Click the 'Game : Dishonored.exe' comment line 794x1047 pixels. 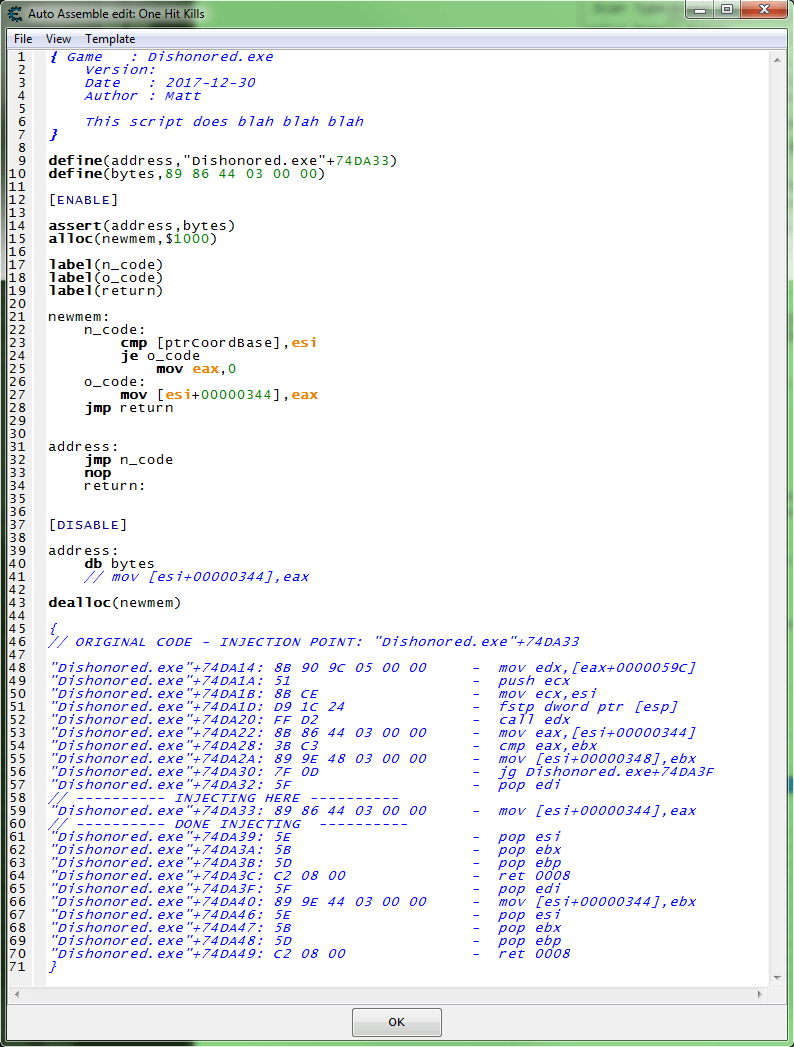(161, 57)
